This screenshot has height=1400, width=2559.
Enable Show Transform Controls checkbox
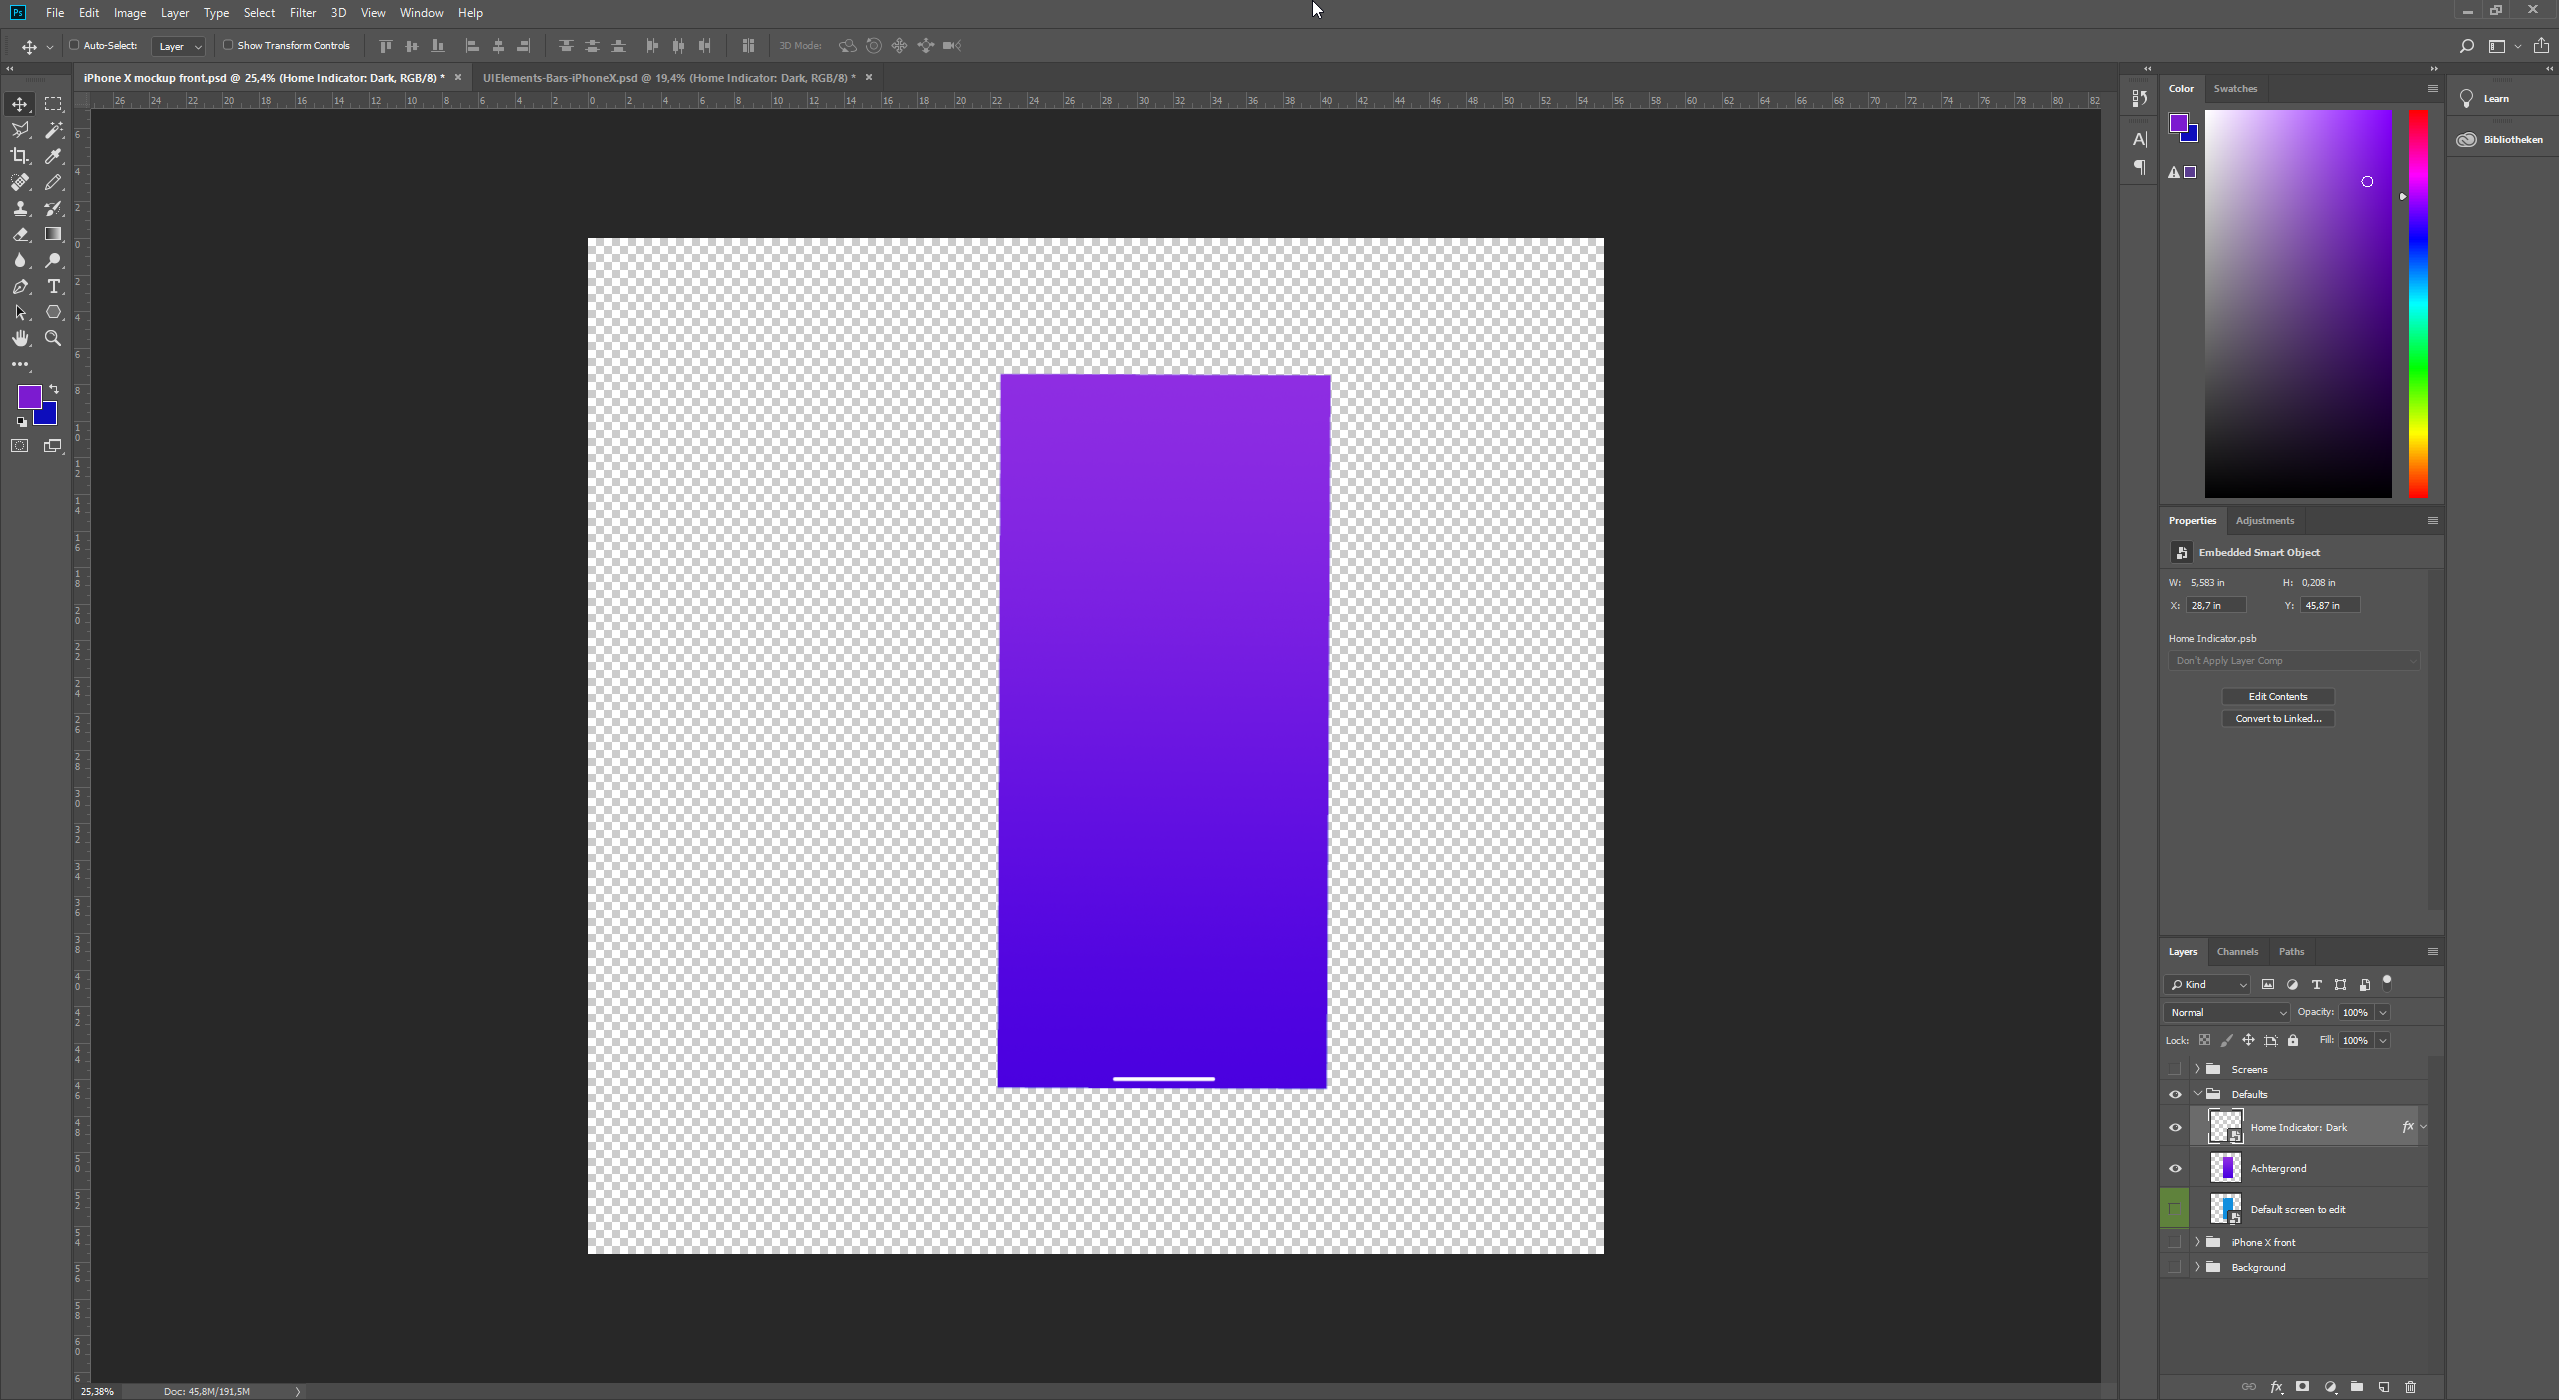click(x=228, y=45)
